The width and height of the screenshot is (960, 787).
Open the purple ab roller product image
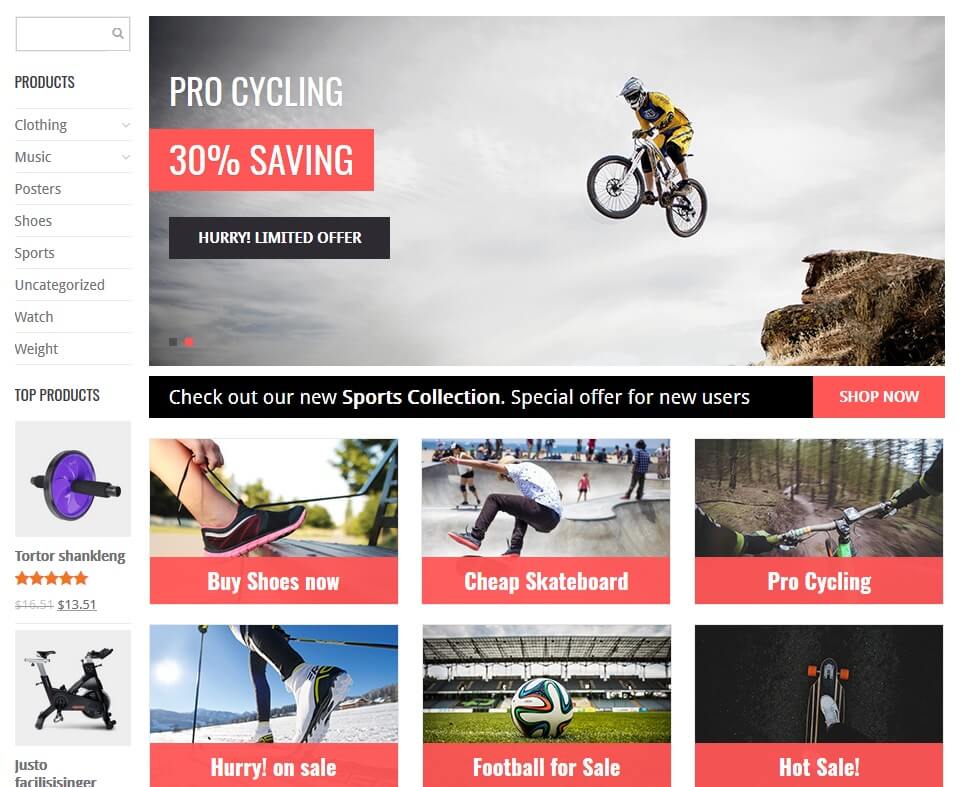pyautogui.click(x=73, y=479)
